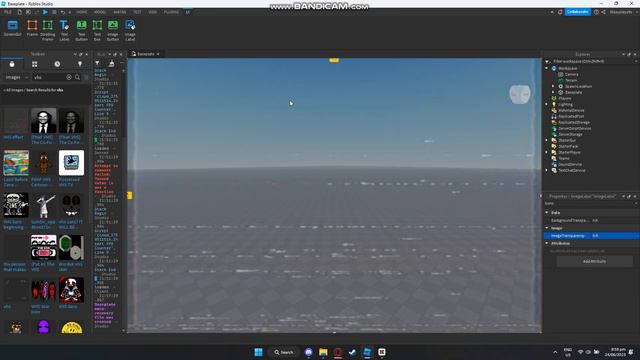This screenshot has height=360, width=640.
Task: Switch to the HOME ribbon tab
Action: (82, 12)
